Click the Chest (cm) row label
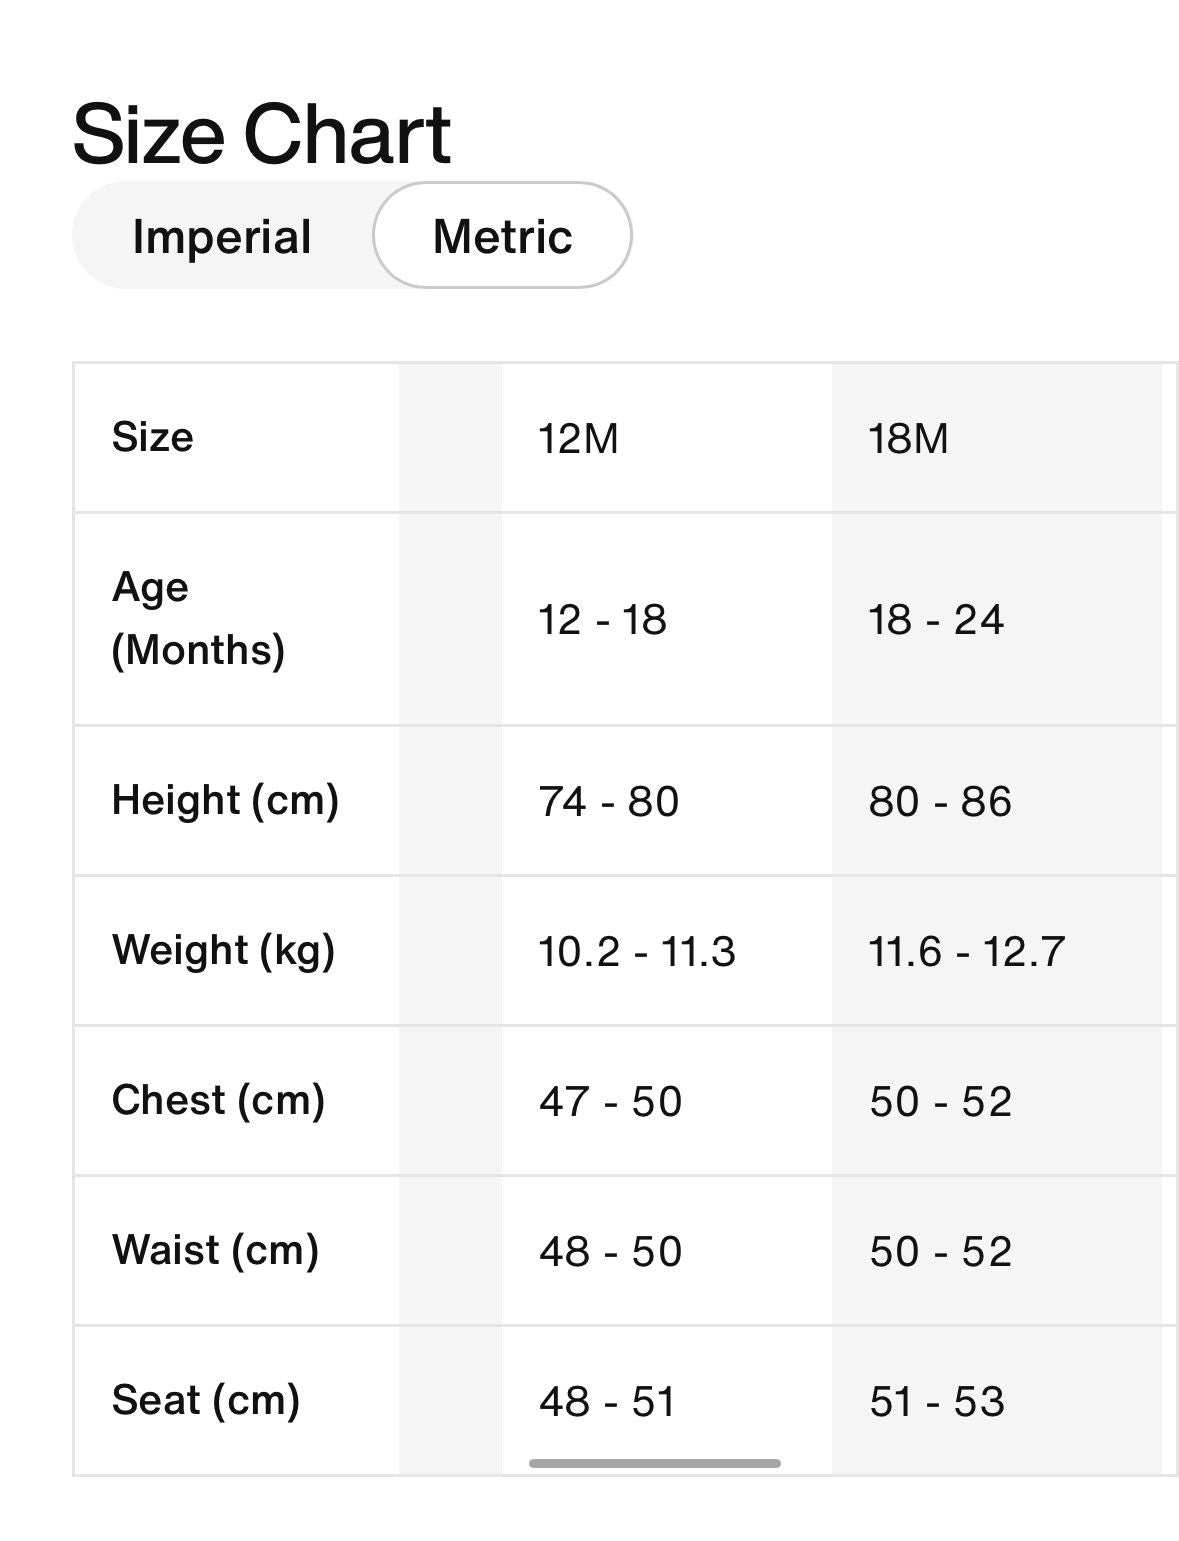This screenshot has height=1541, width=1179. [217, 1100]
